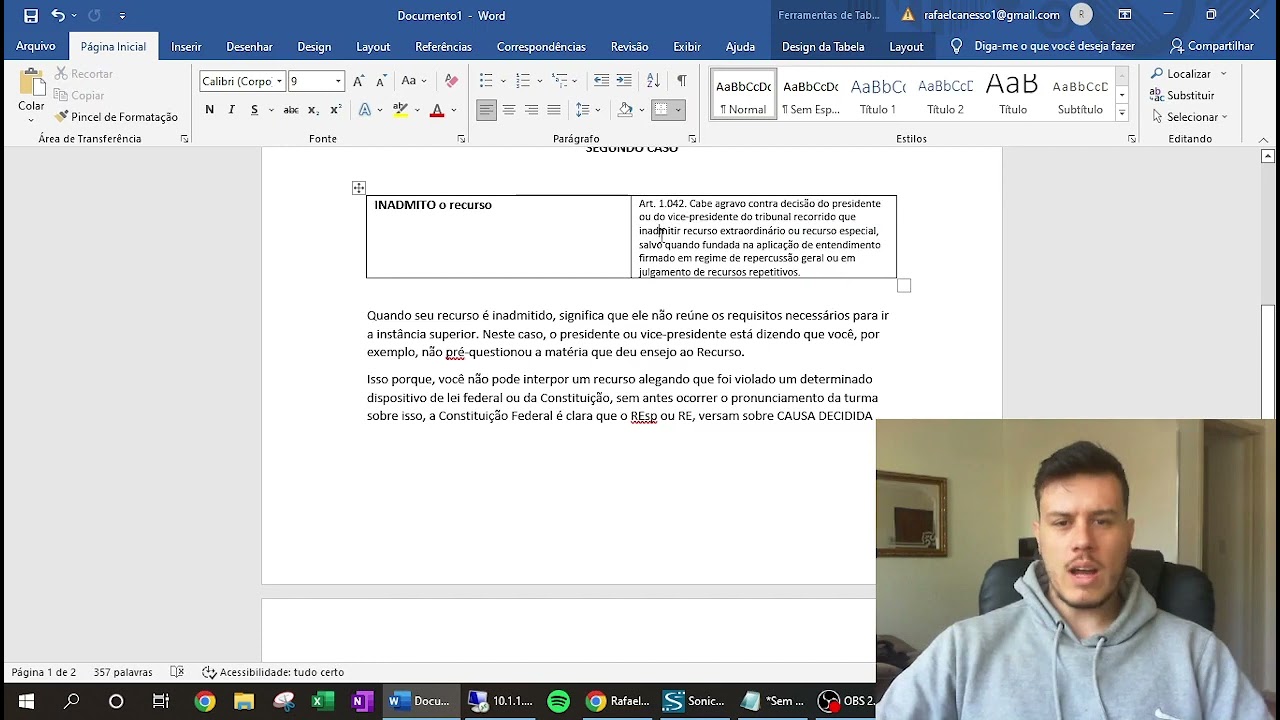
Task: Apply the Título 1 style
Action: point(878,96)
